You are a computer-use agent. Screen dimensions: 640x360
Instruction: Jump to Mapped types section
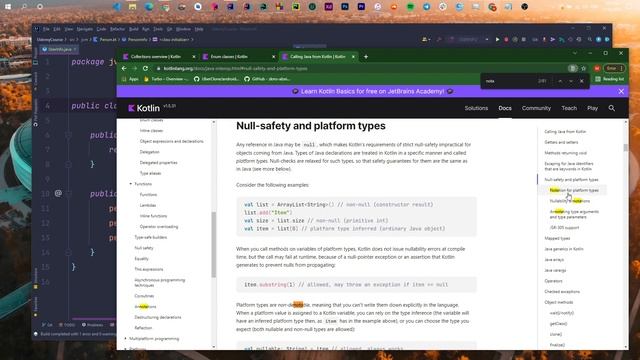click(x=557, y=238)
